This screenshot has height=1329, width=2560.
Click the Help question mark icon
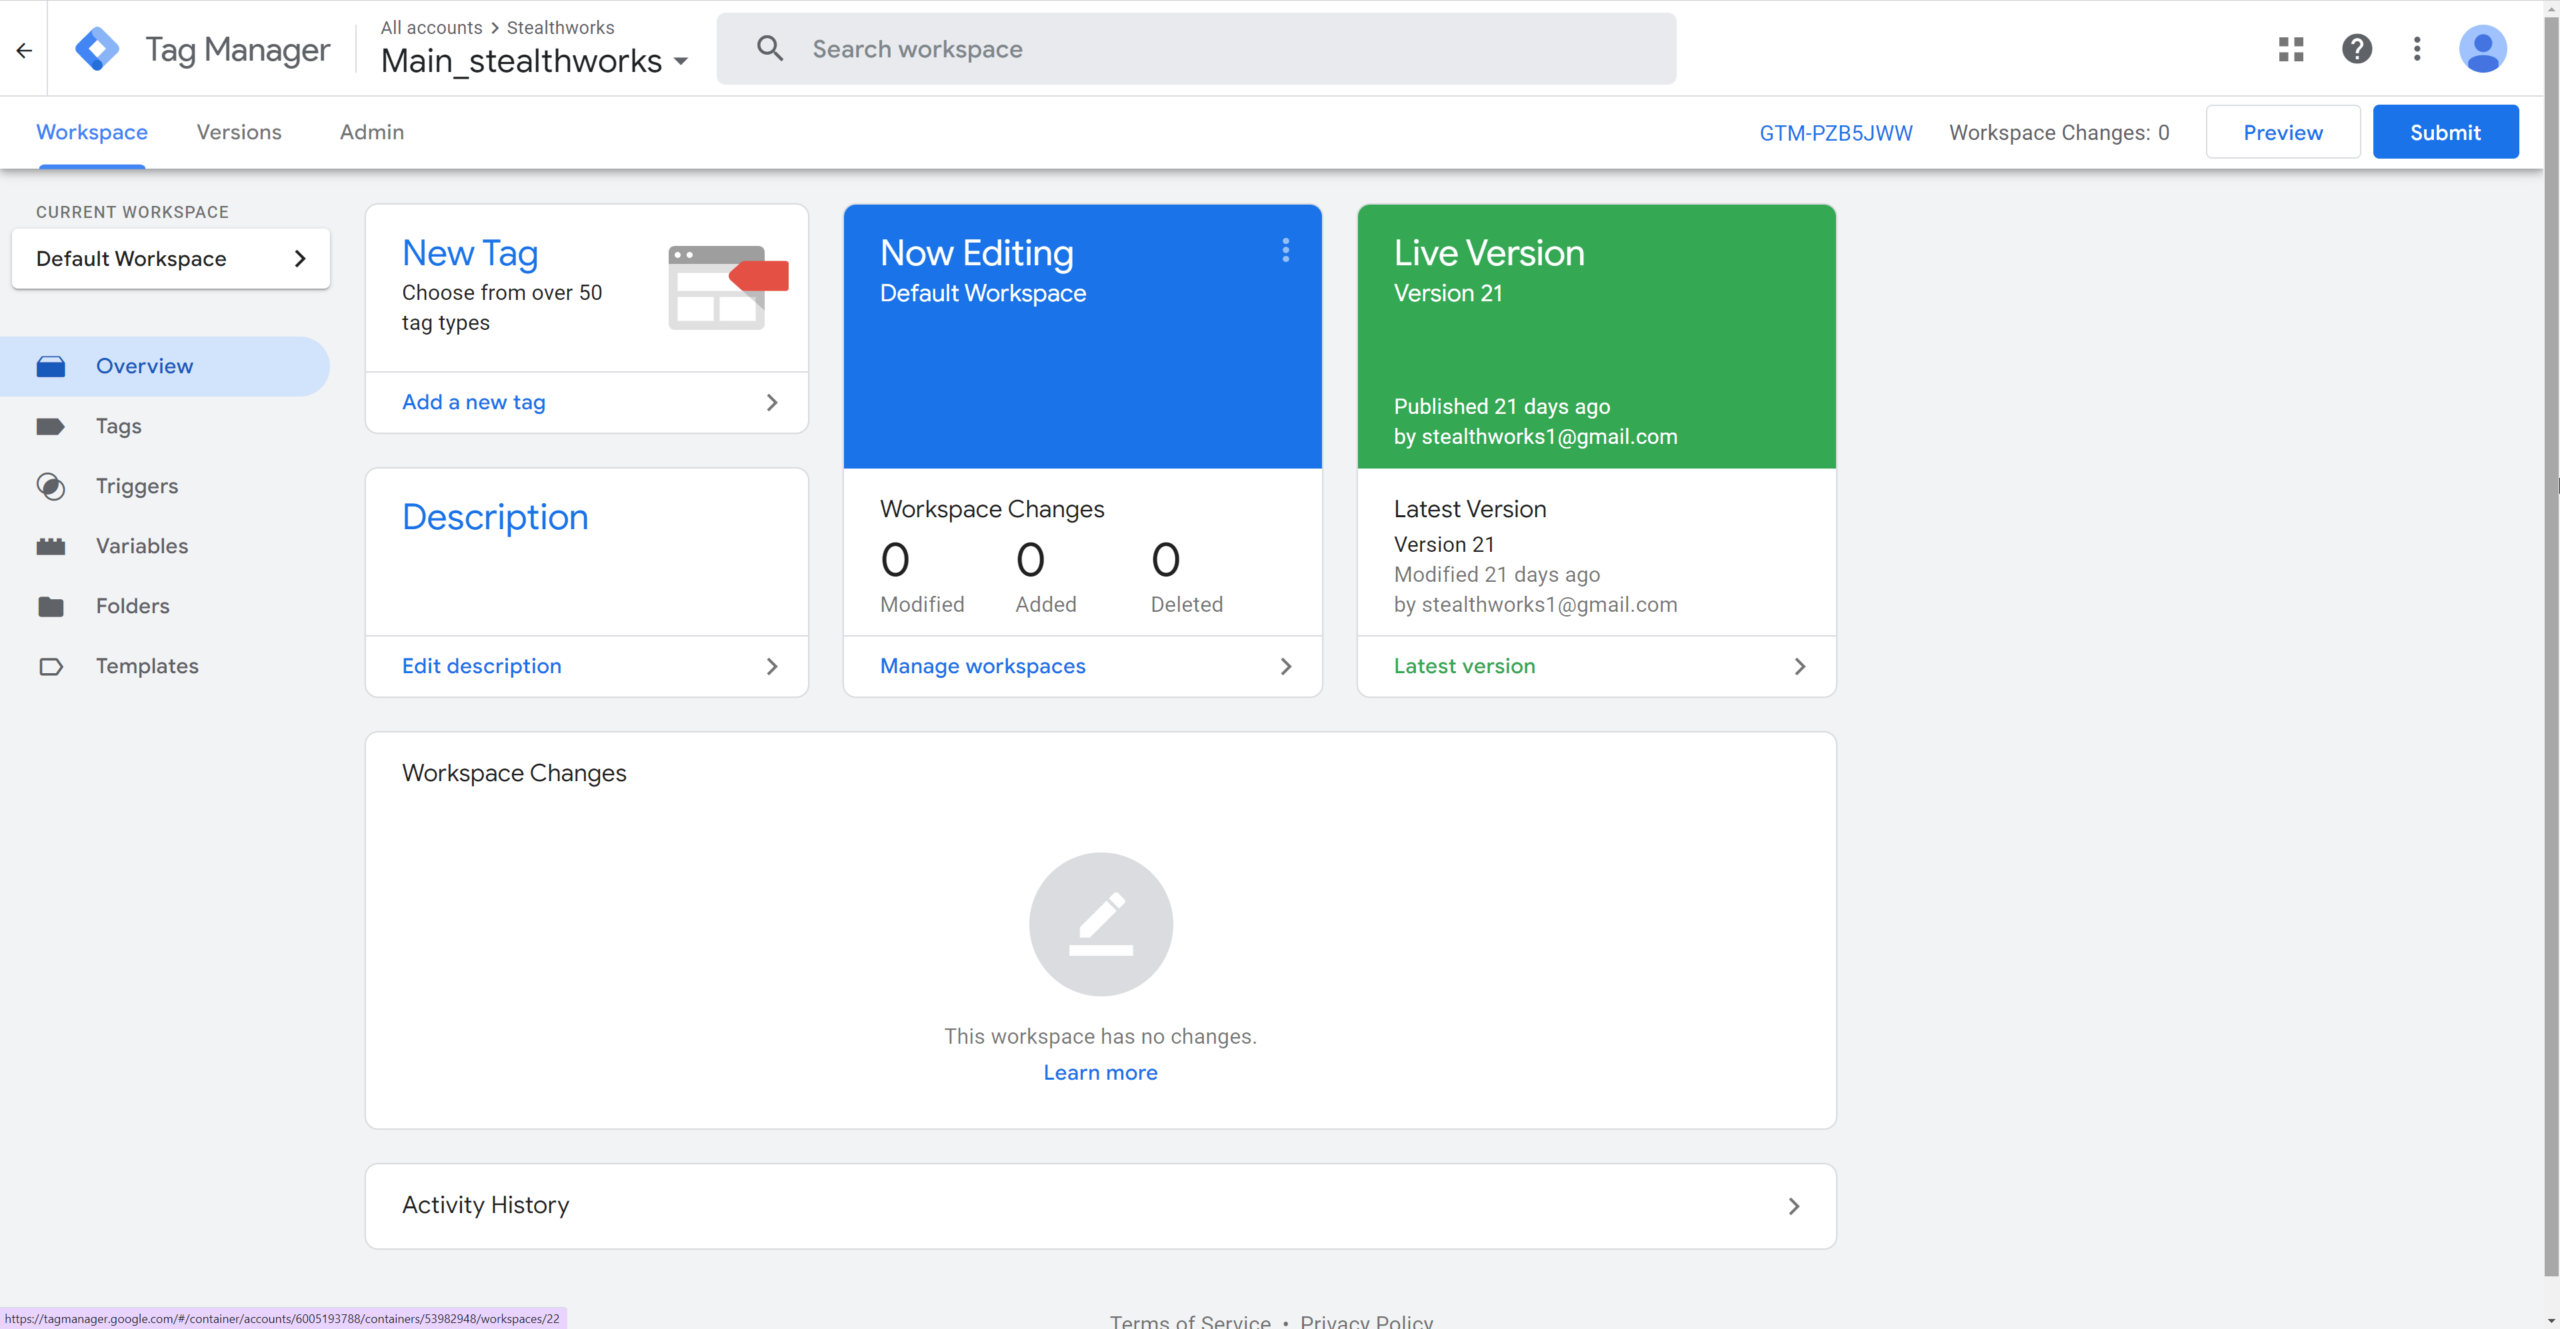(2355, 47)
